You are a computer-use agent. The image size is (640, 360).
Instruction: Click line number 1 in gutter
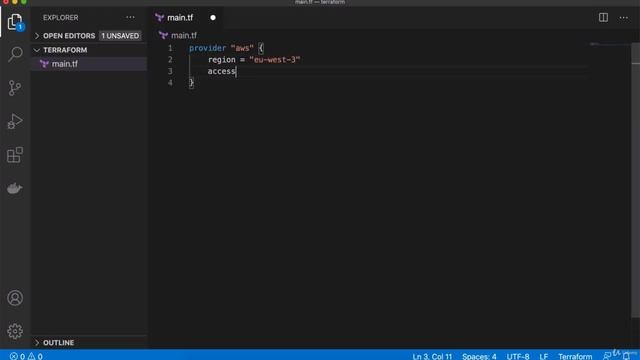tap(170, 48)
